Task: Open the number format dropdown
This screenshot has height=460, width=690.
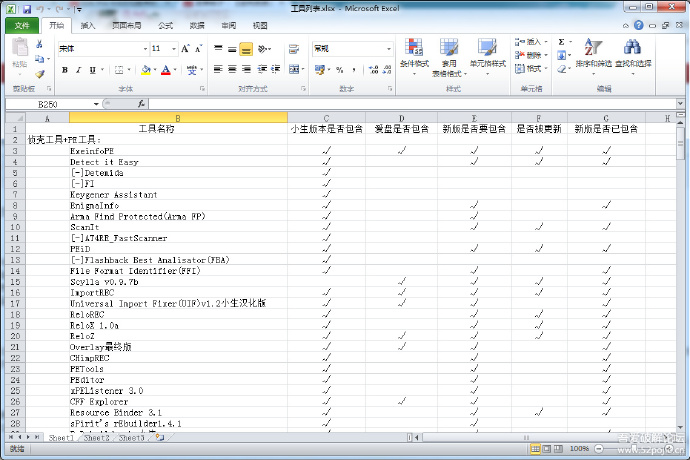Action: pyautogui.click(x=389, y=49)
